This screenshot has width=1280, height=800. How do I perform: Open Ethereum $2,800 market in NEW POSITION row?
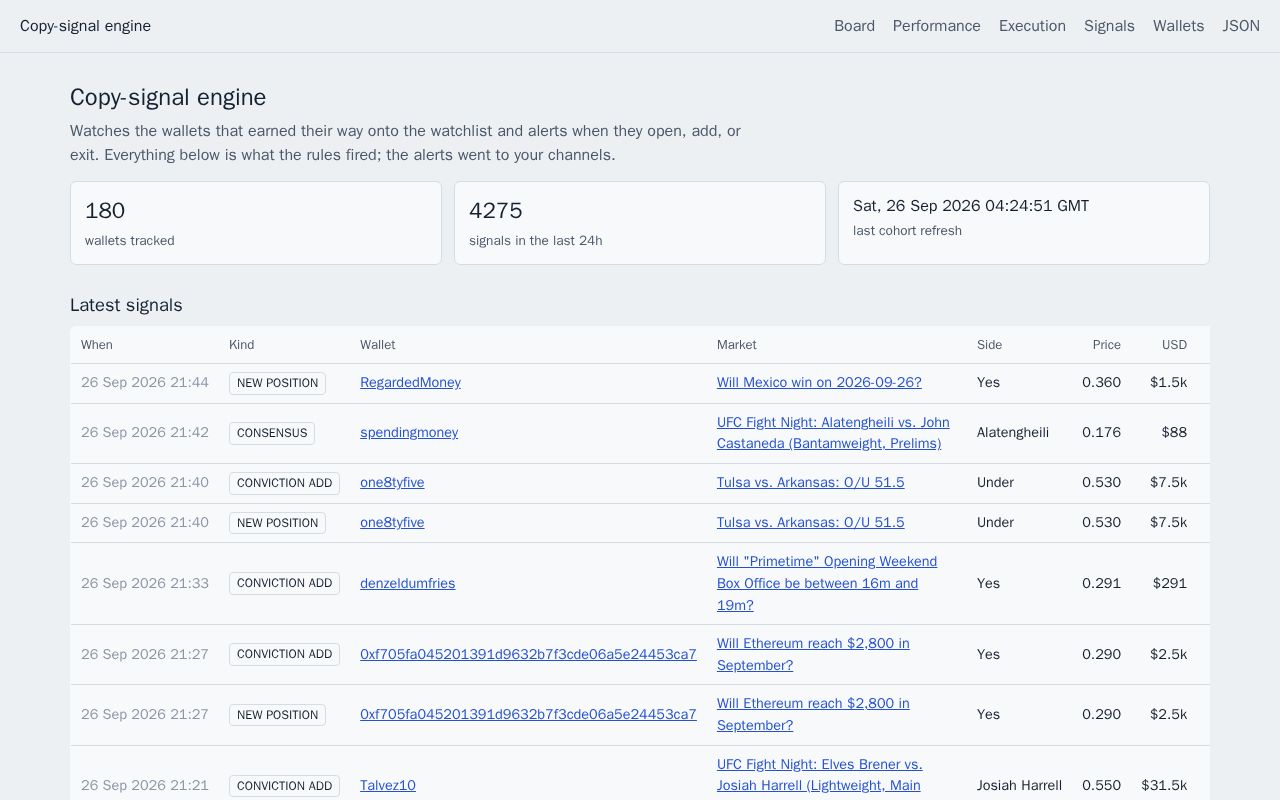coord(813,715)
